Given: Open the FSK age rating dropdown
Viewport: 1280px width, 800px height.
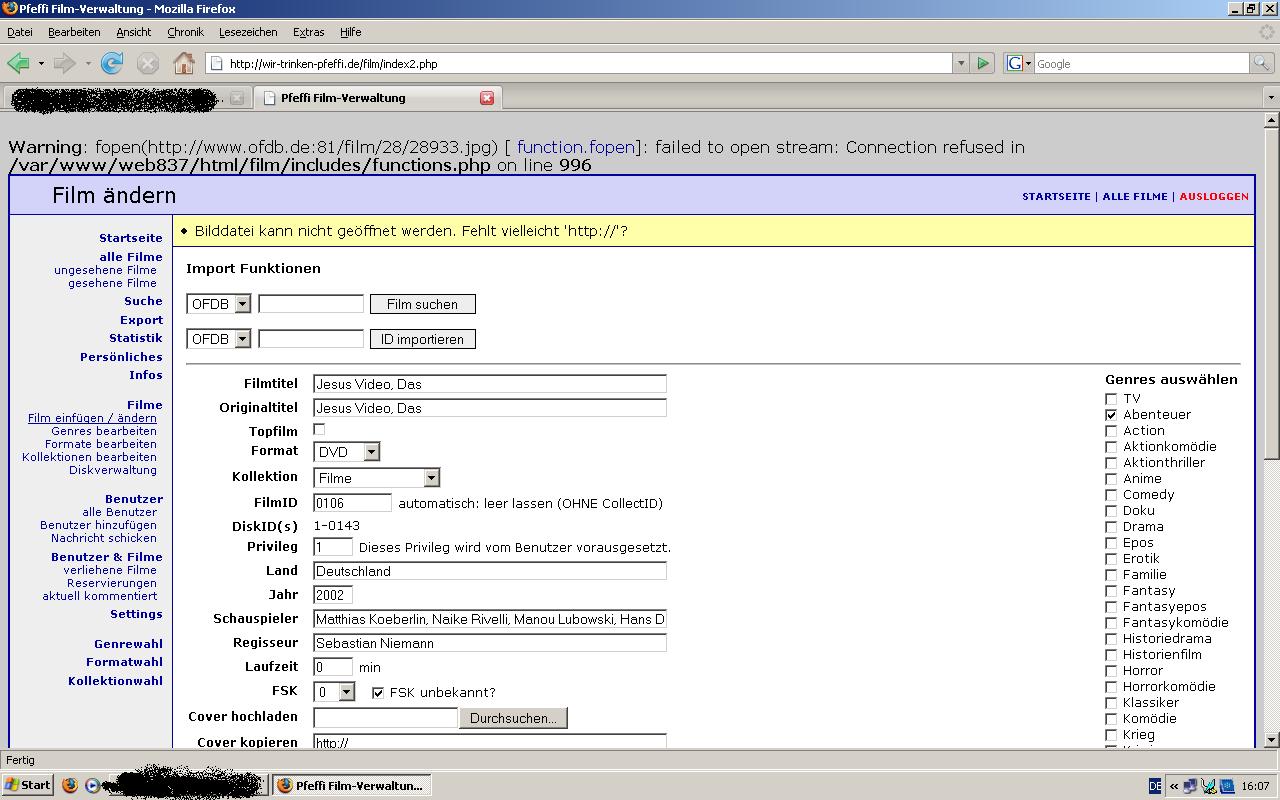Looking at the screenshot, I should pos(334,692).
